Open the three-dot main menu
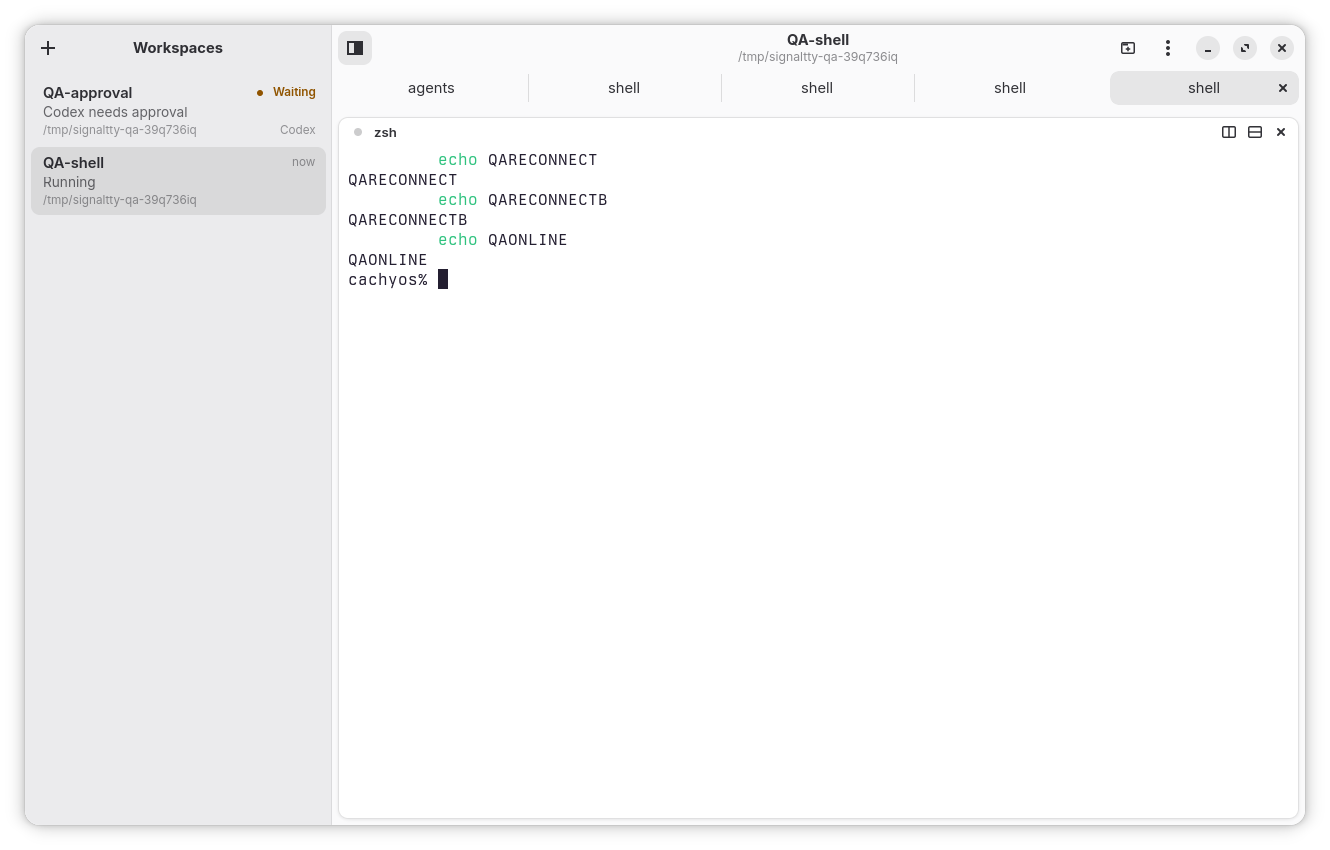This screenshot has height=850, width=1330. pyautogui.click(x=1167, y=48)
